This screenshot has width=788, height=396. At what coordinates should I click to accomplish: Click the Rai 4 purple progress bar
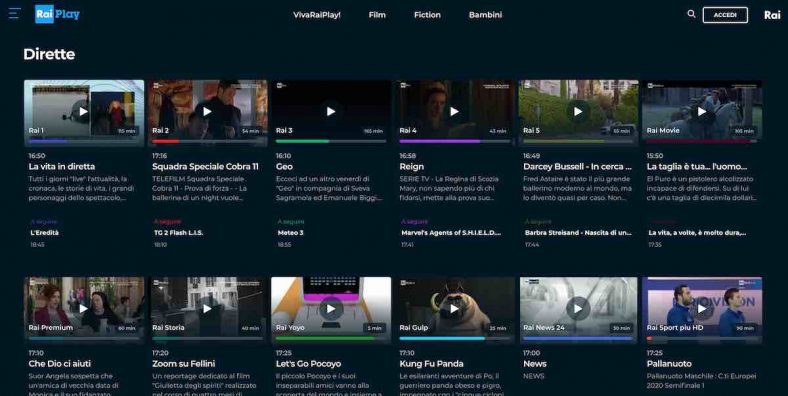454,141
